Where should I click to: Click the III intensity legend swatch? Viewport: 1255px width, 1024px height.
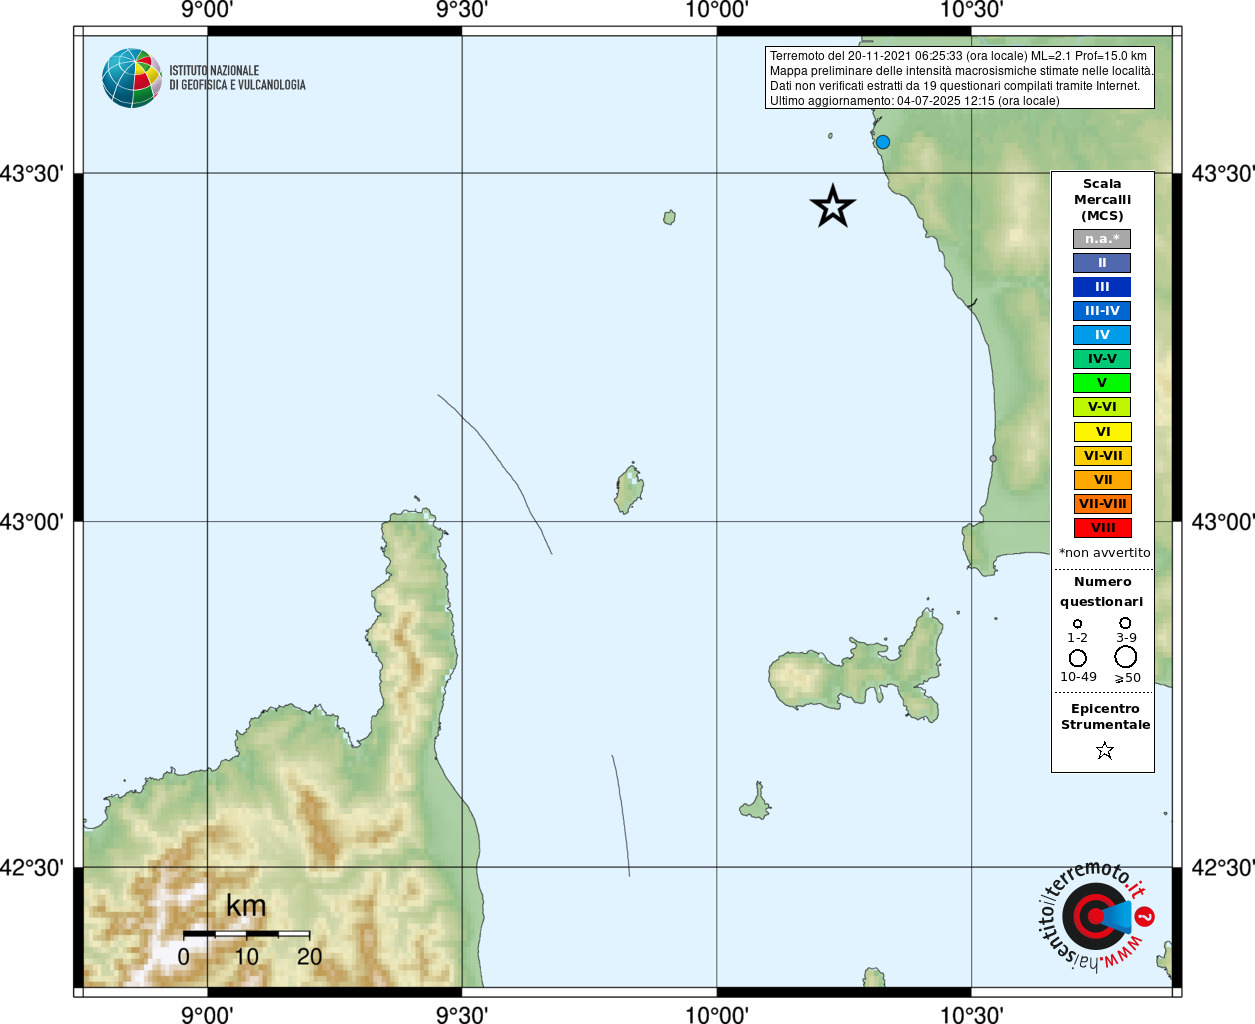pos(1102,287)
